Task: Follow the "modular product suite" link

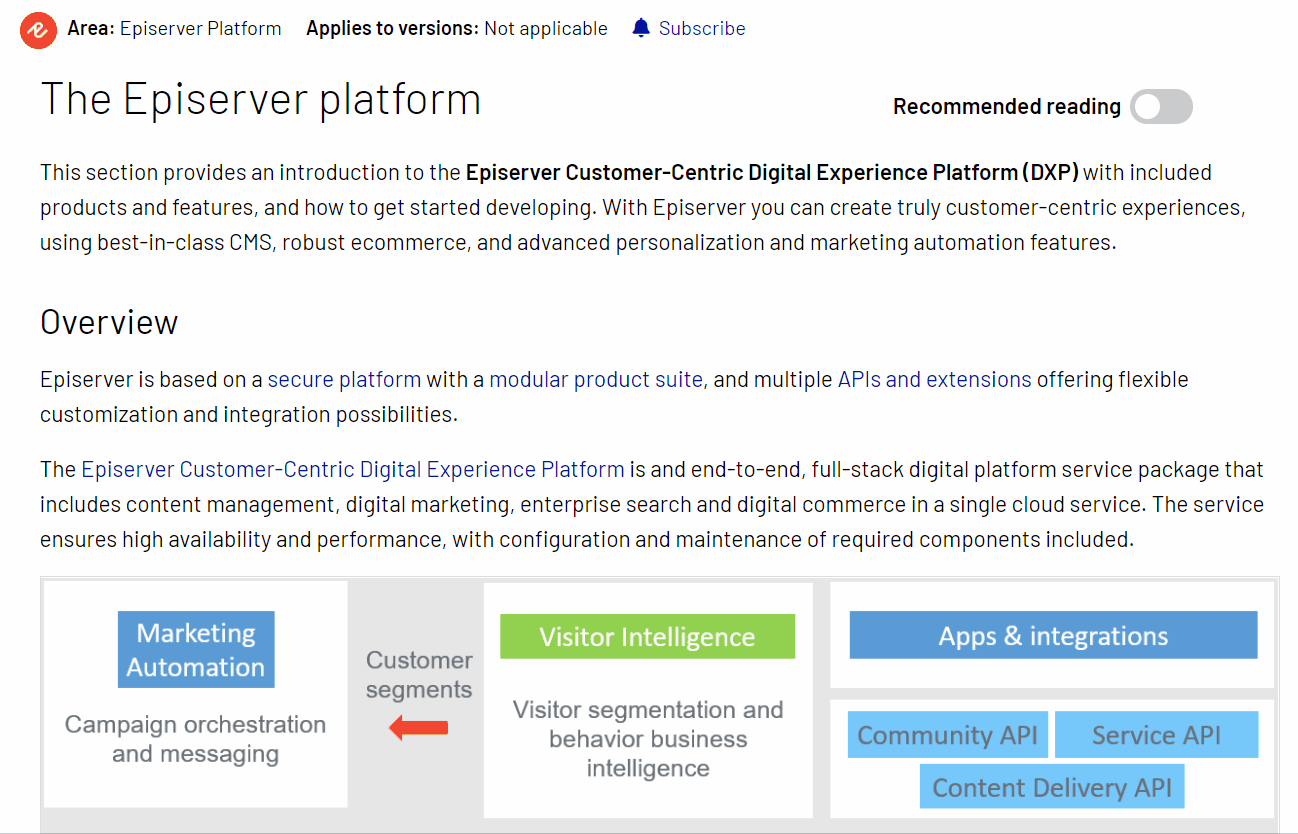Action: (595, 380)
